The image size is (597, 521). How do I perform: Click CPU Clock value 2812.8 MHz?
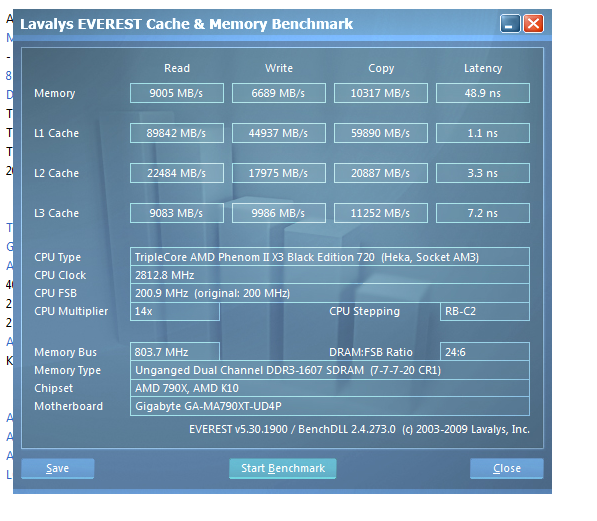[330, 275]
